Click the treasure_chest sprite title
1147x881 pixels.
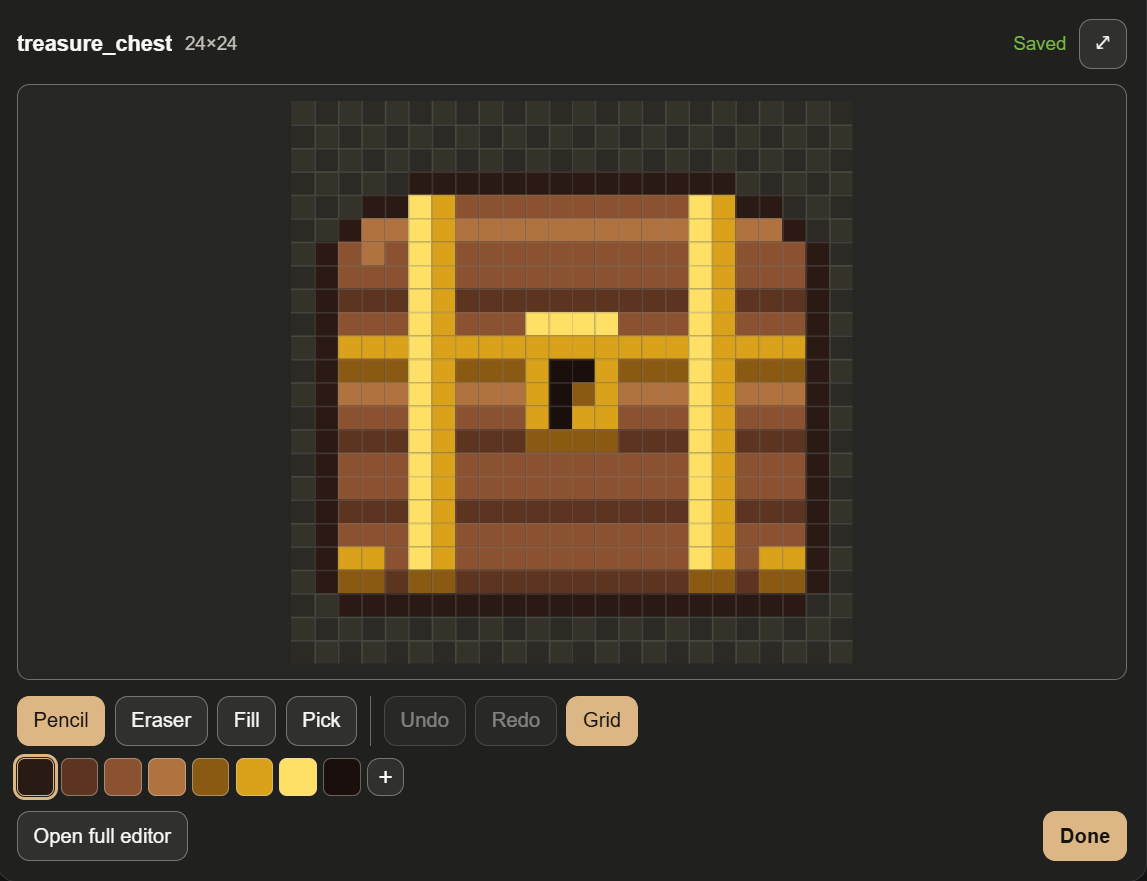(94, 44)
